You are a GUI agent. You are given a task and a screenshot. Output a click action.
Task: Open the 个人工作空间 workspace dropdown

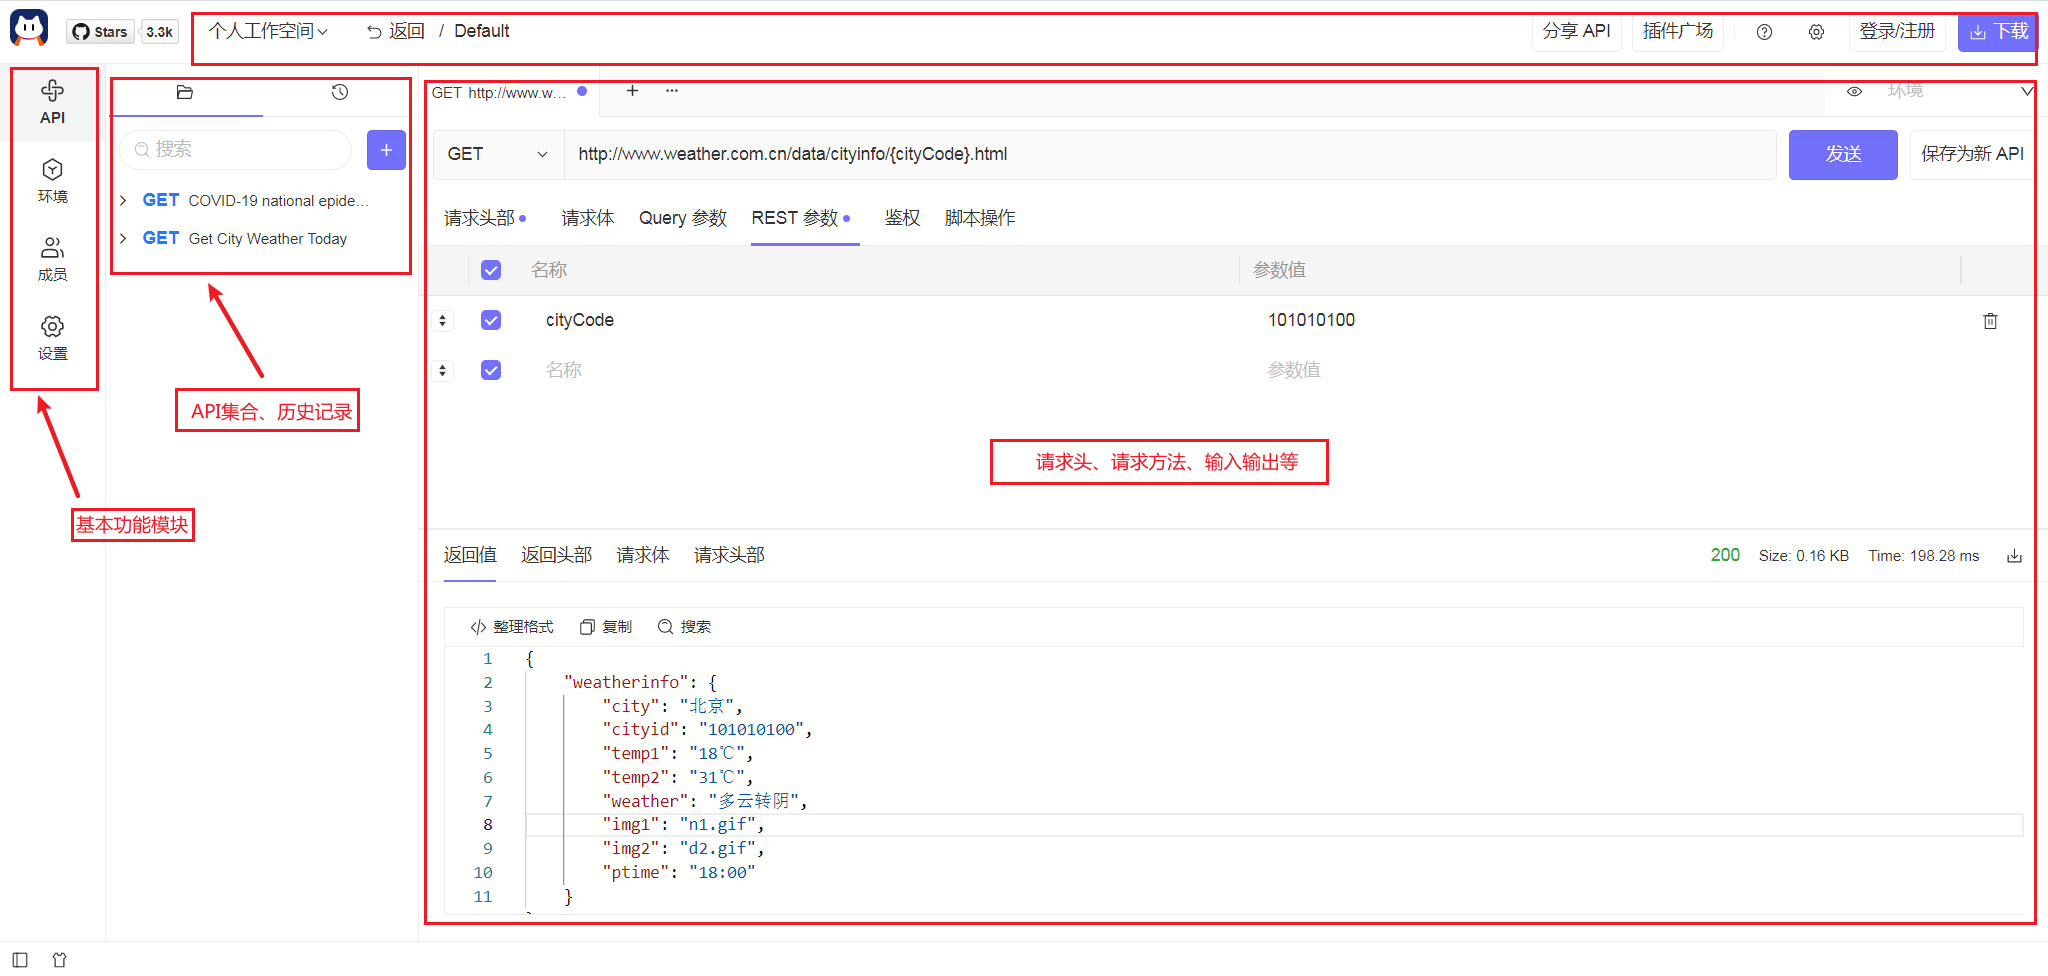click(x=268, y=32)
